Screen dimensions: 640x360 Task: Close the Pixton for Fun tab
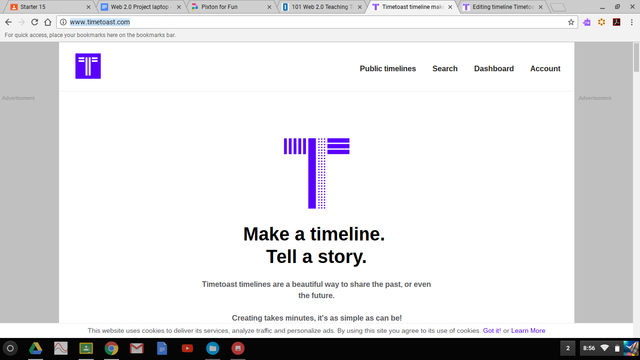(x=269, y=7)
